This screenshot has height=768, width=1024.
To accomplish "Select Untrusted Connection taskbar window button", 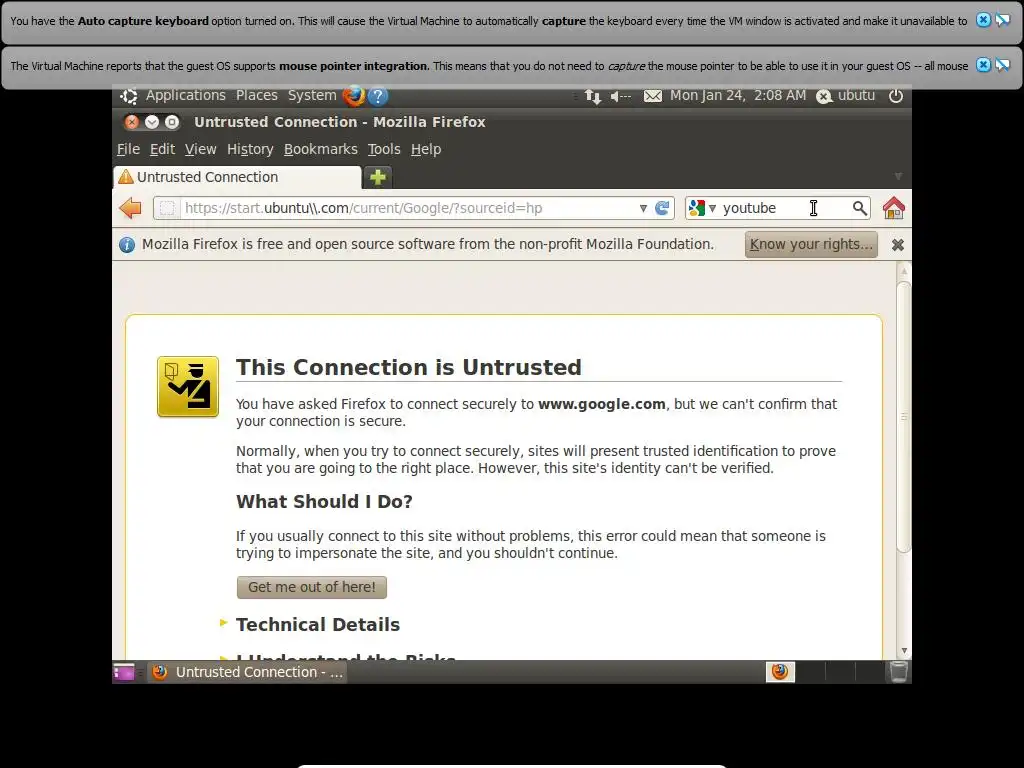I will tap(248, 672).
